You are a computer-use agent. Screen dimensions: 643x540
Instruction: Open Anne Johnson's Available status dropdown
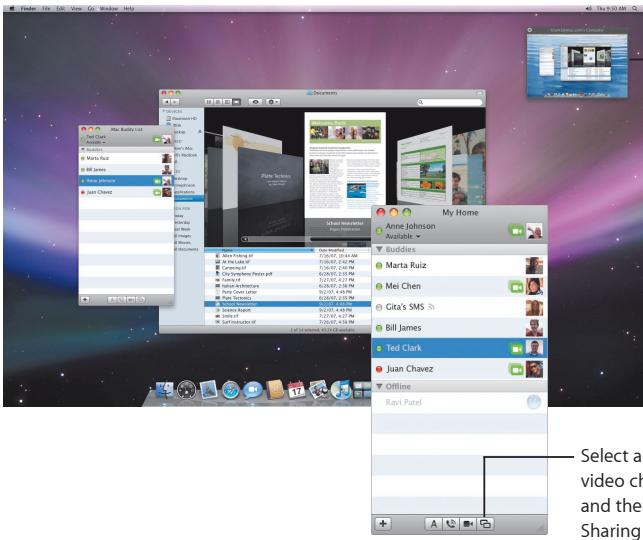click(x=403, y=237)
